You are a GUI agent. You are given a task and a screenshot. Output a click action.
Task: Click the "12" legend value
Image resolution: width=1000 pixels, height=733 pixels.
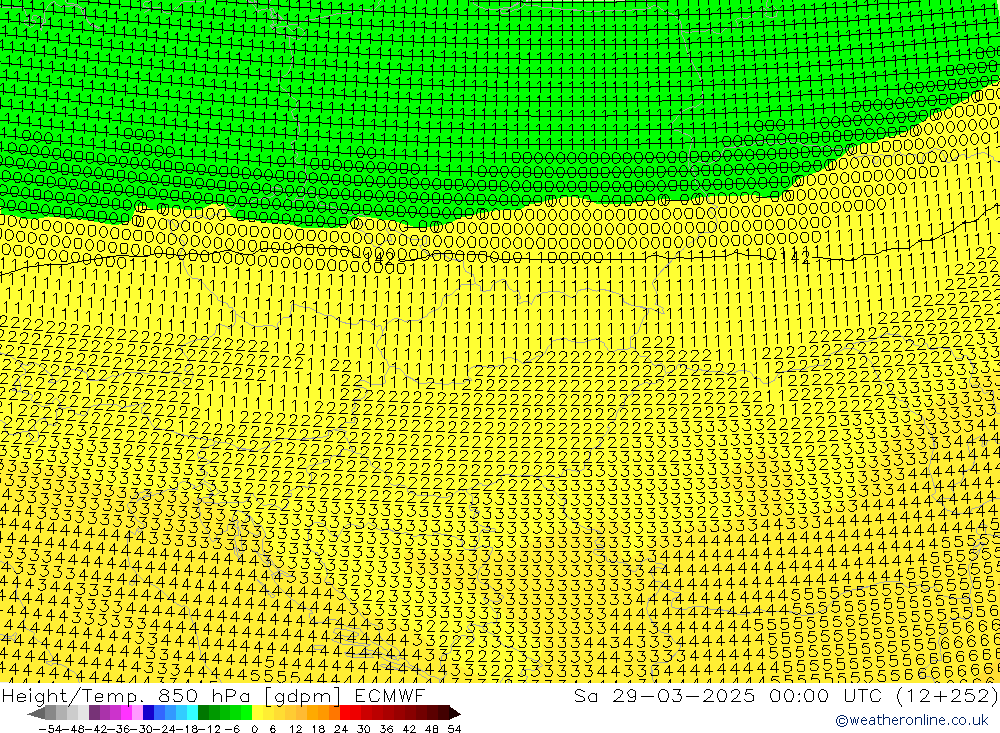(296, 729)
